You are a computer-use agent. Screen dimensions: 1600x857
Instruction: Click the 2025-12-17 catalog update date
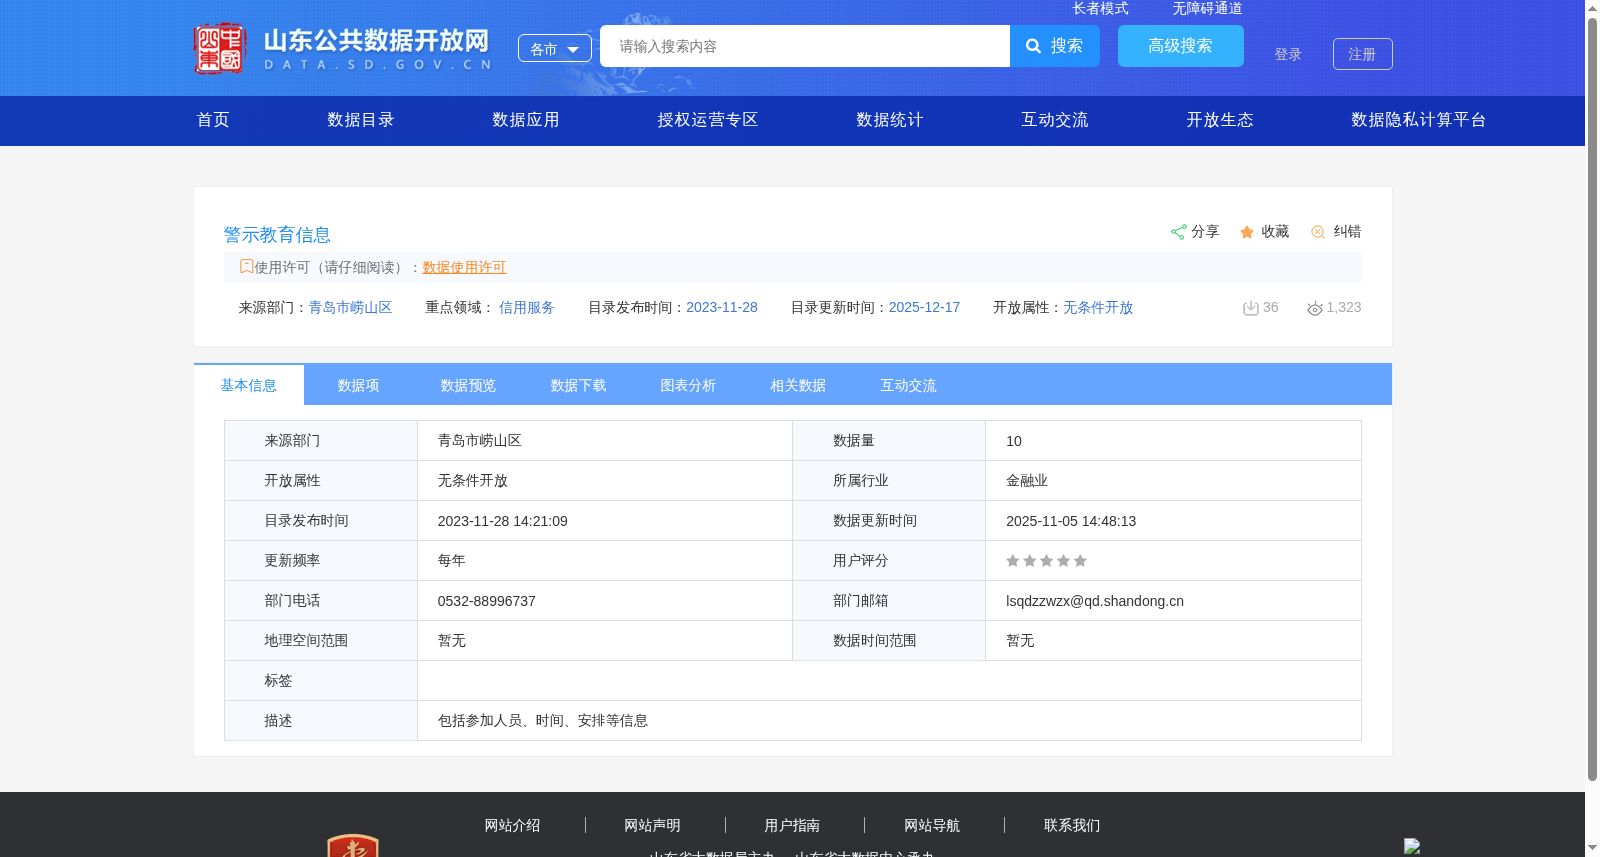(x=924, y=308)
